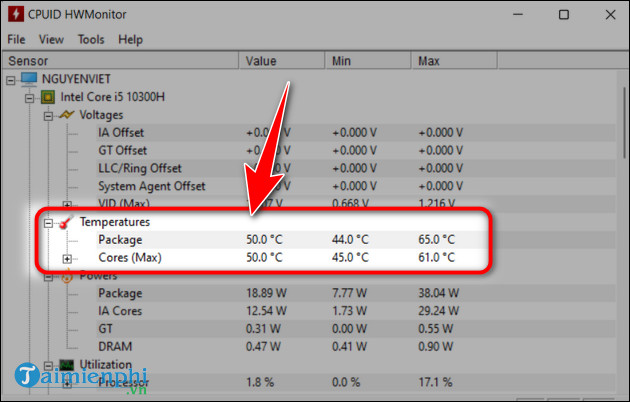Click the Intel Core i5 CPU chip icon
Screen dimensions: 630x402
[x=48, y=97]
